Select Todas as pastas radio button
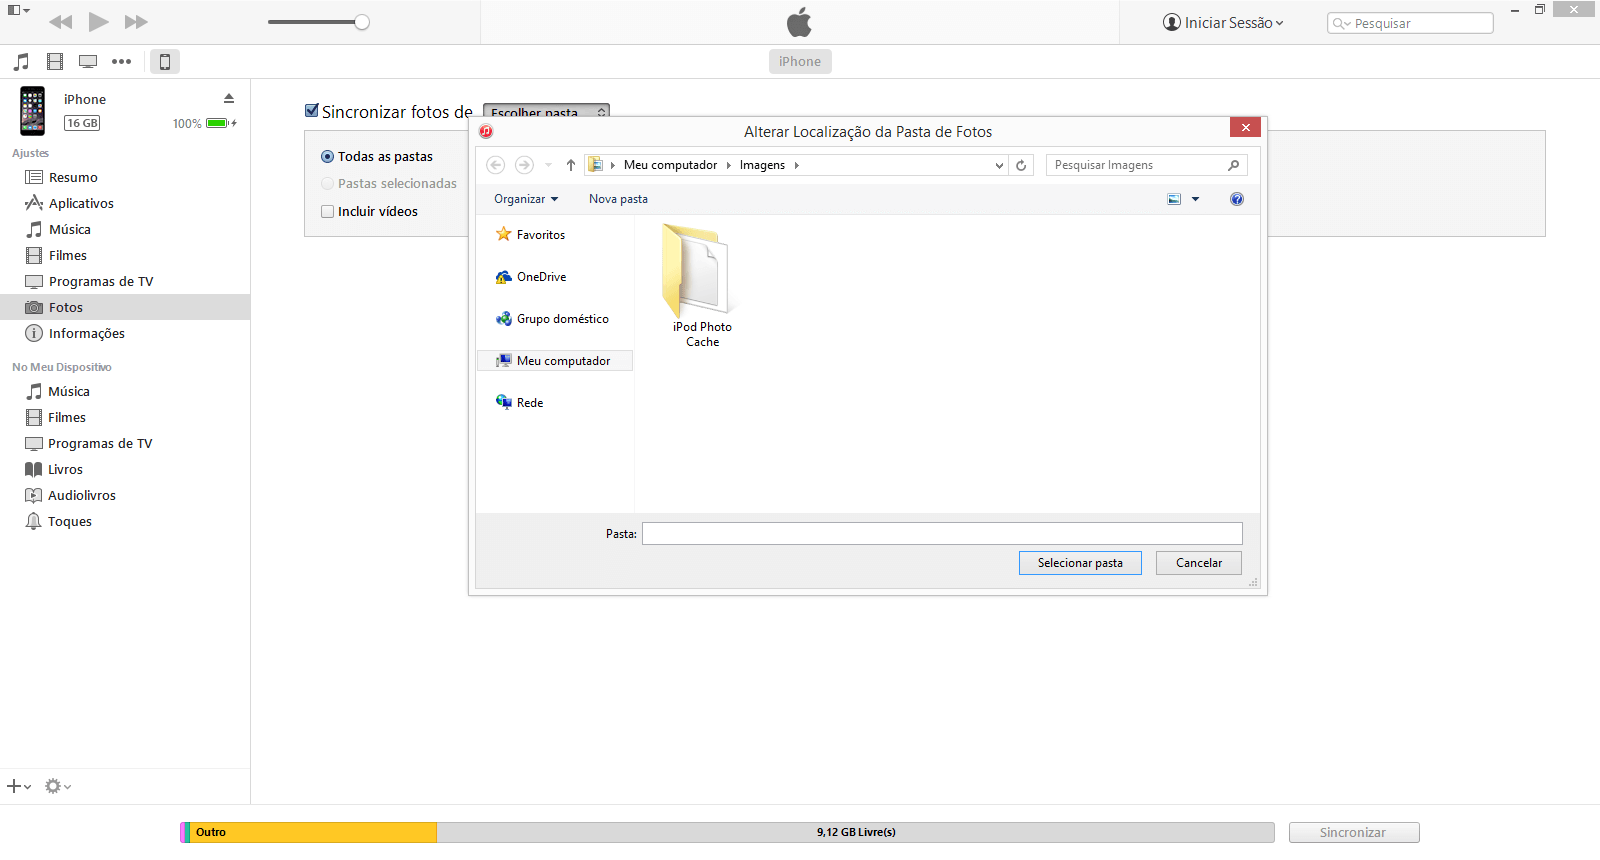Viewport: 1600px width, 860px height. 327,157
